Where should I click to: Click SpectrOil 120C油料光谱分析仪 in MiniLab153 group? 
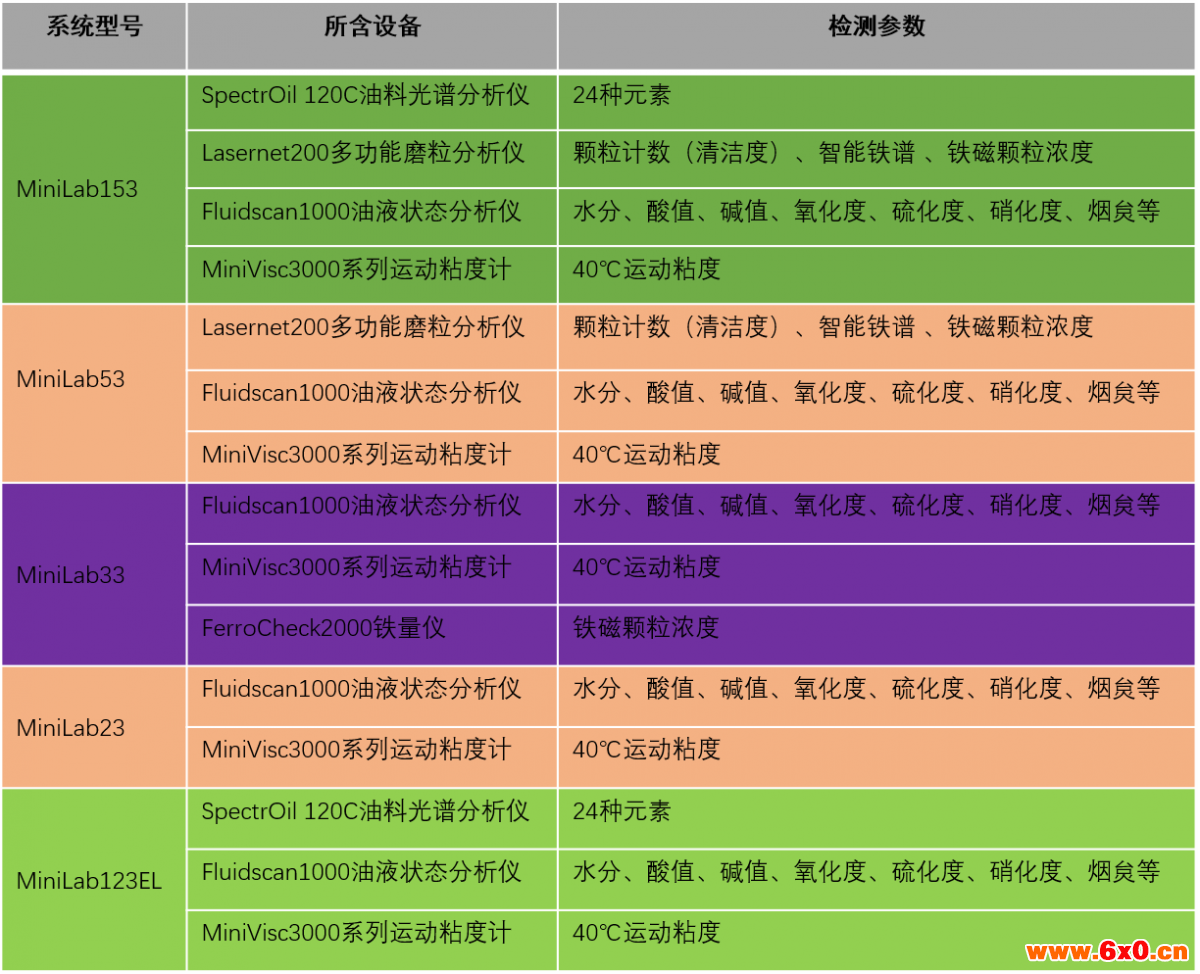[x=372, y=101]
